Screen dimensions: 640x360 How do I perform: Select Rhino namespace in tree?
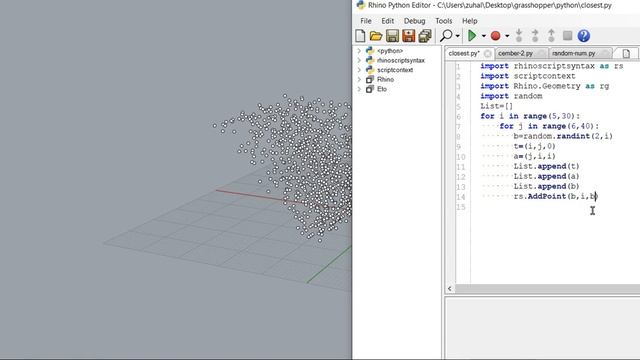385,80
